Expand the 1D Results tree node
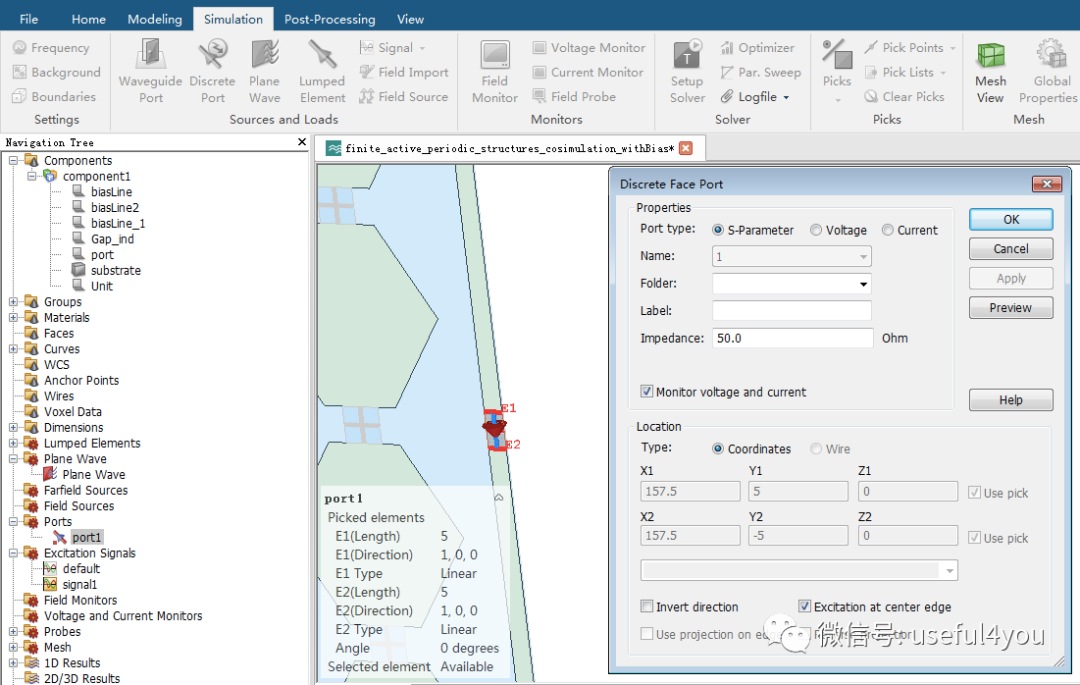 [x=13, y=663]
